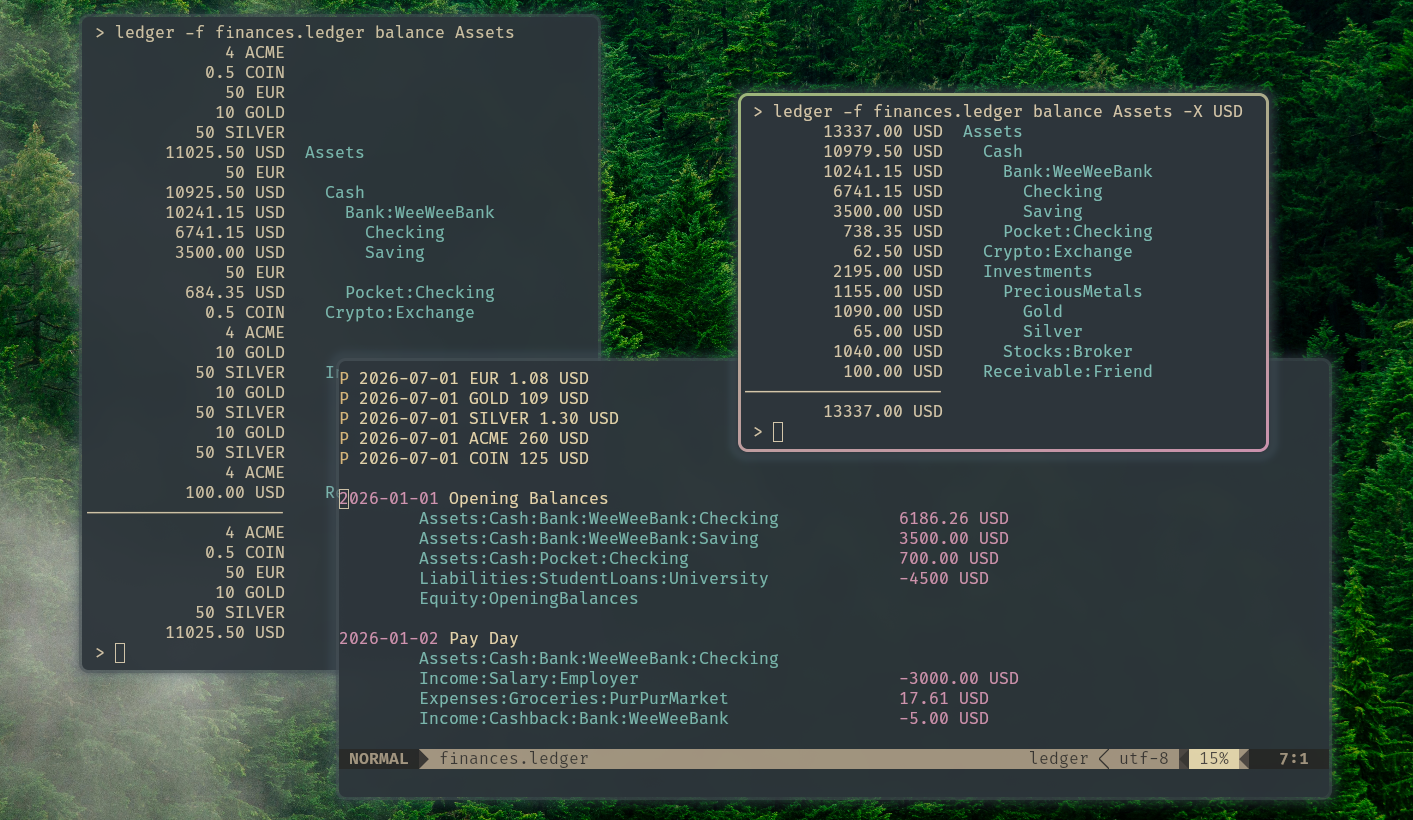Click the 7:1 cursor position indicator
1413x820 pixels.
point(1294,759)
